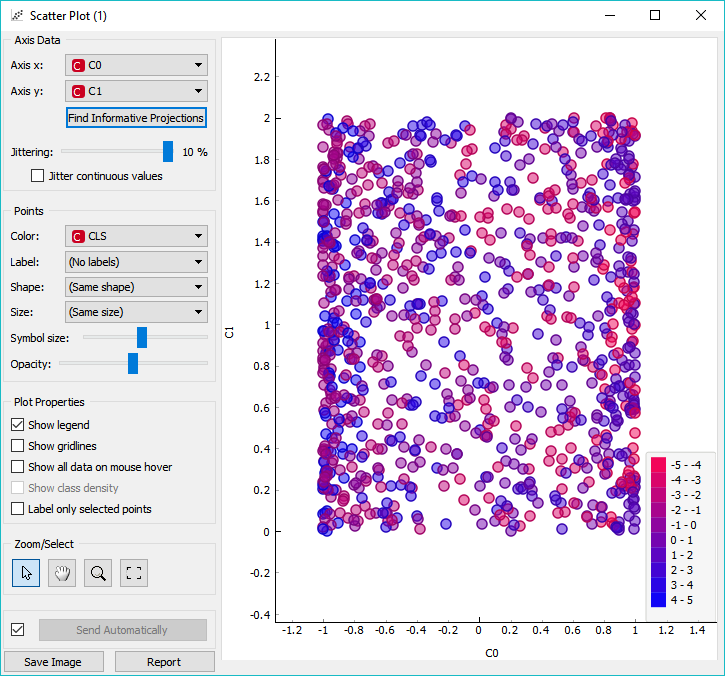The image size is (725, 676).
Task: Expand the Label dropdown showing No labels
Action: click(x=136, y=262)
